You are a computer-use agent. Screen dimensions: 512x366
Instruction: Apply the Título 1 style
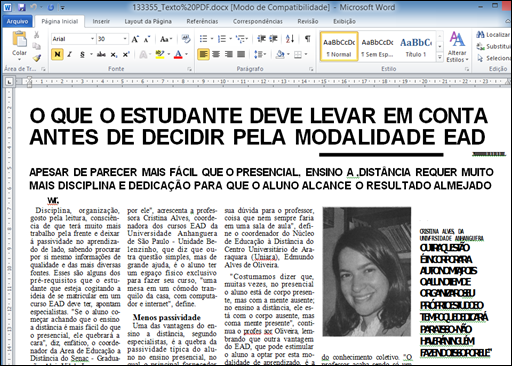coord(416,47)
